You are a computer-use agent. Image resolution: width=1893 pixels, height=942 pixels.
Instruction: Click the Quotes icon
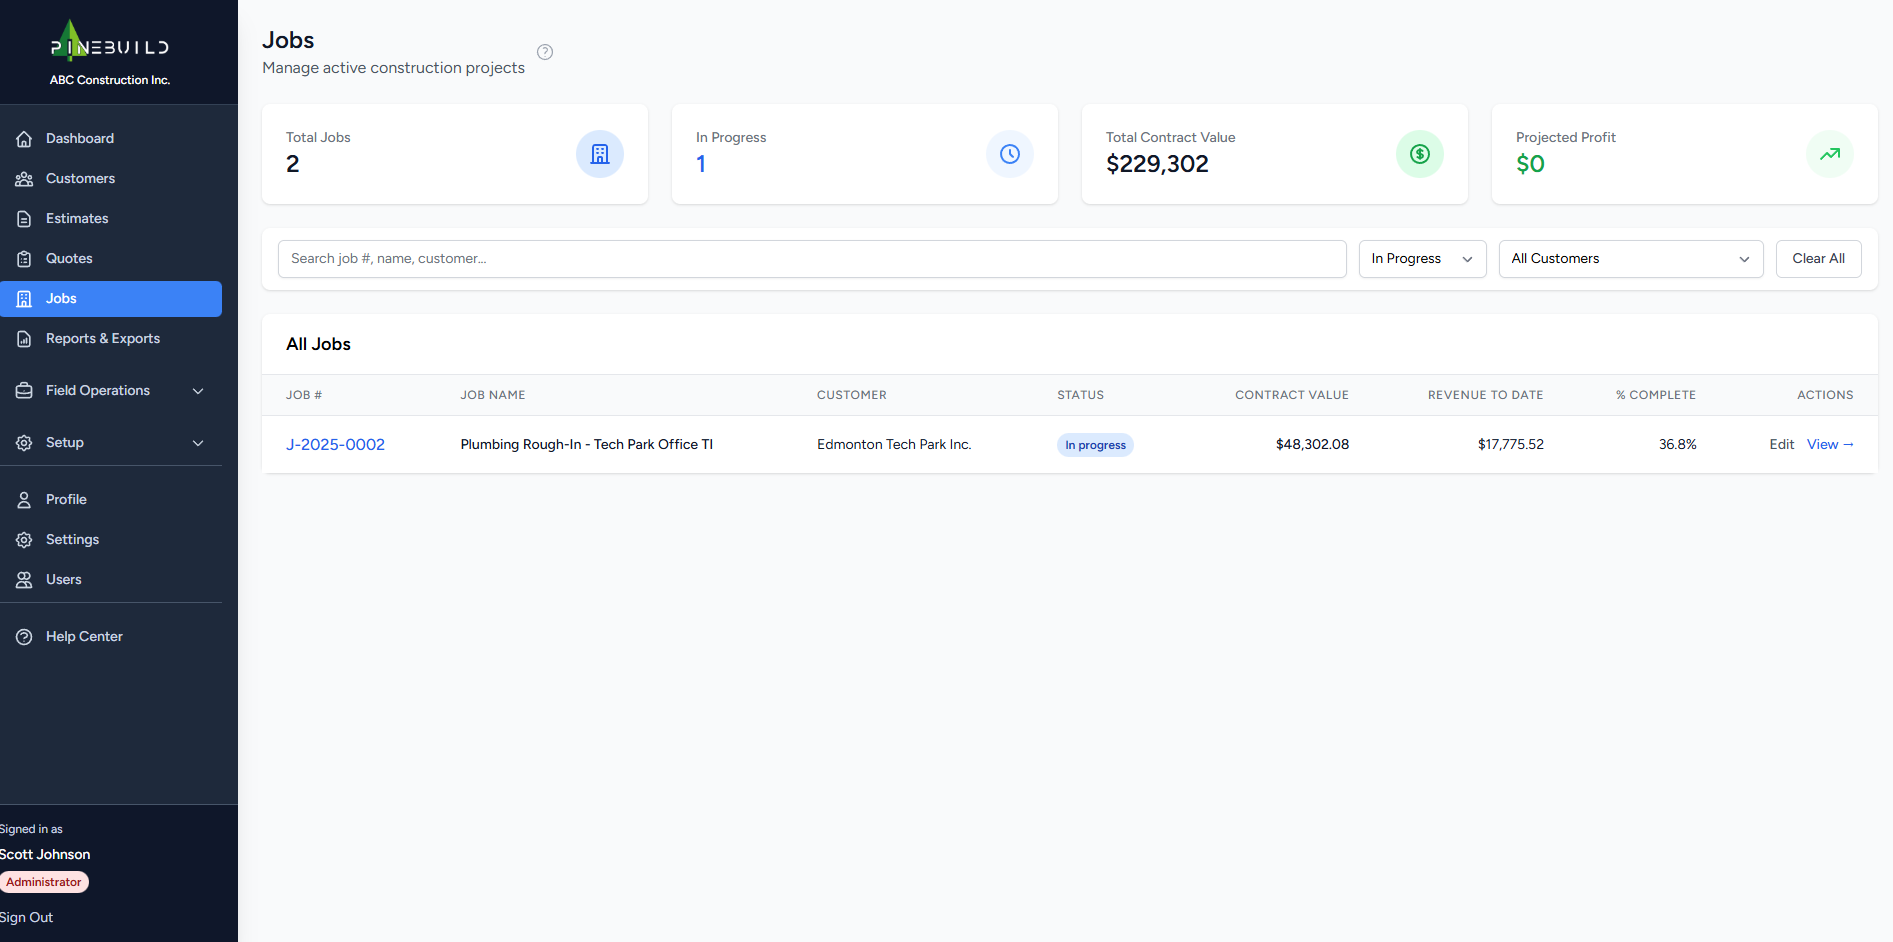coord(24,258)
